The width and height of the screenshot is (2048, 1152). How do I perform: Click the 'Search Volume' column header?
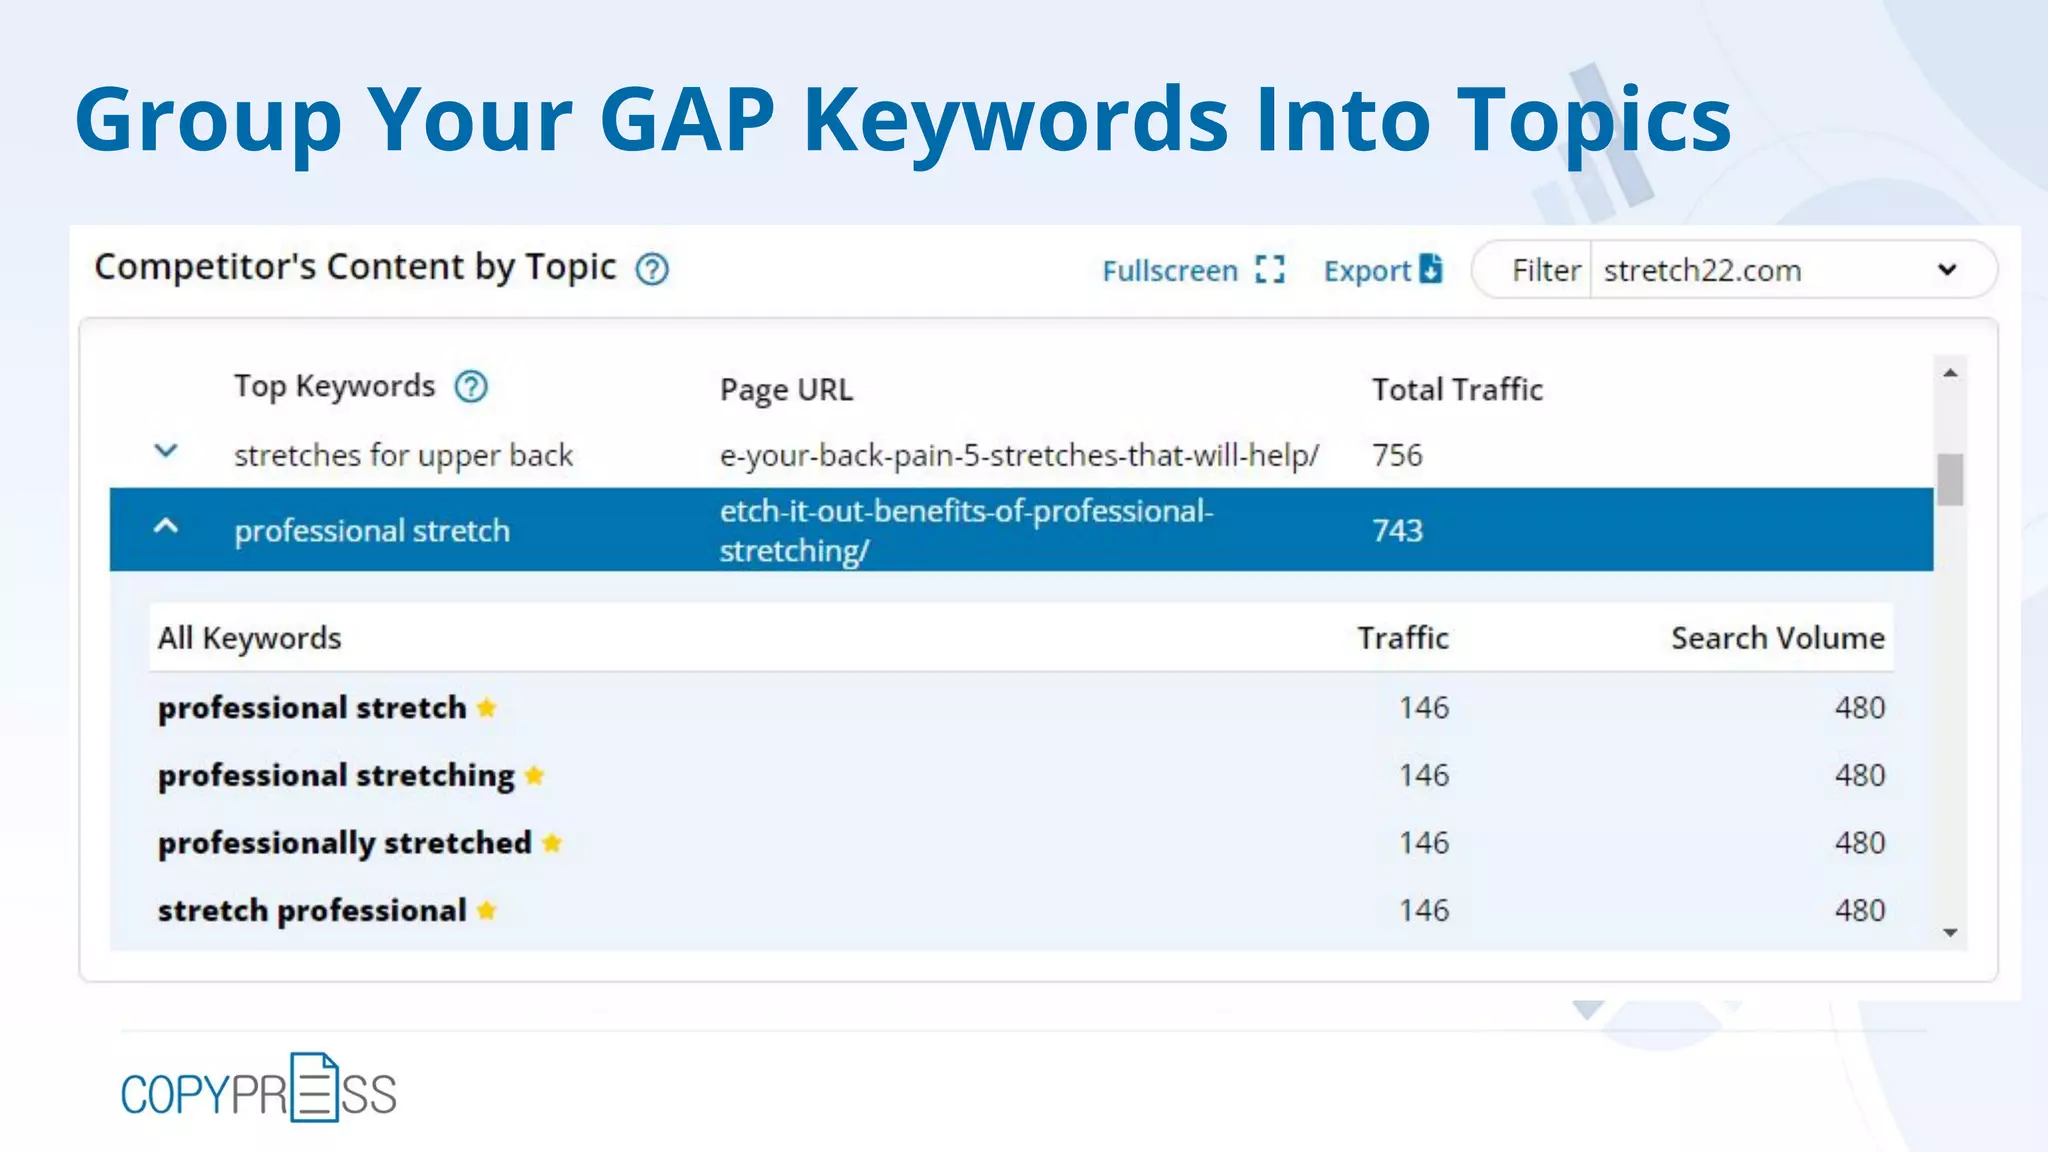pos(1778,638)
